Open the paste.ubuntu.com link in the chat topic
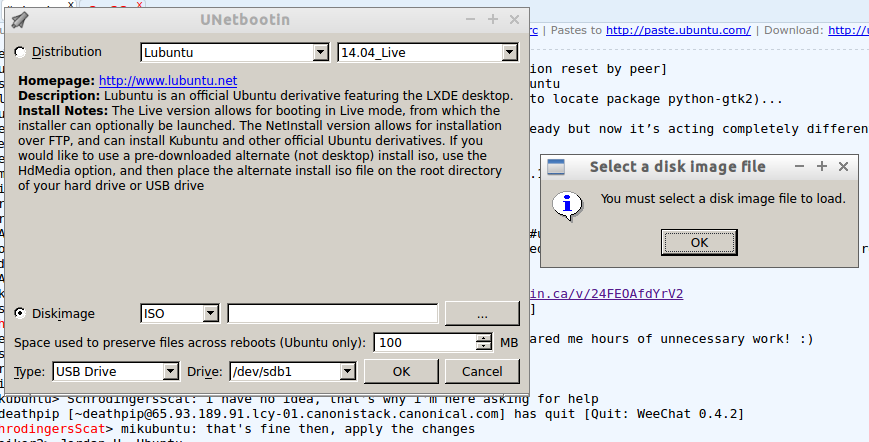Screen dimensions: 869x442 [x=678, y=30]
